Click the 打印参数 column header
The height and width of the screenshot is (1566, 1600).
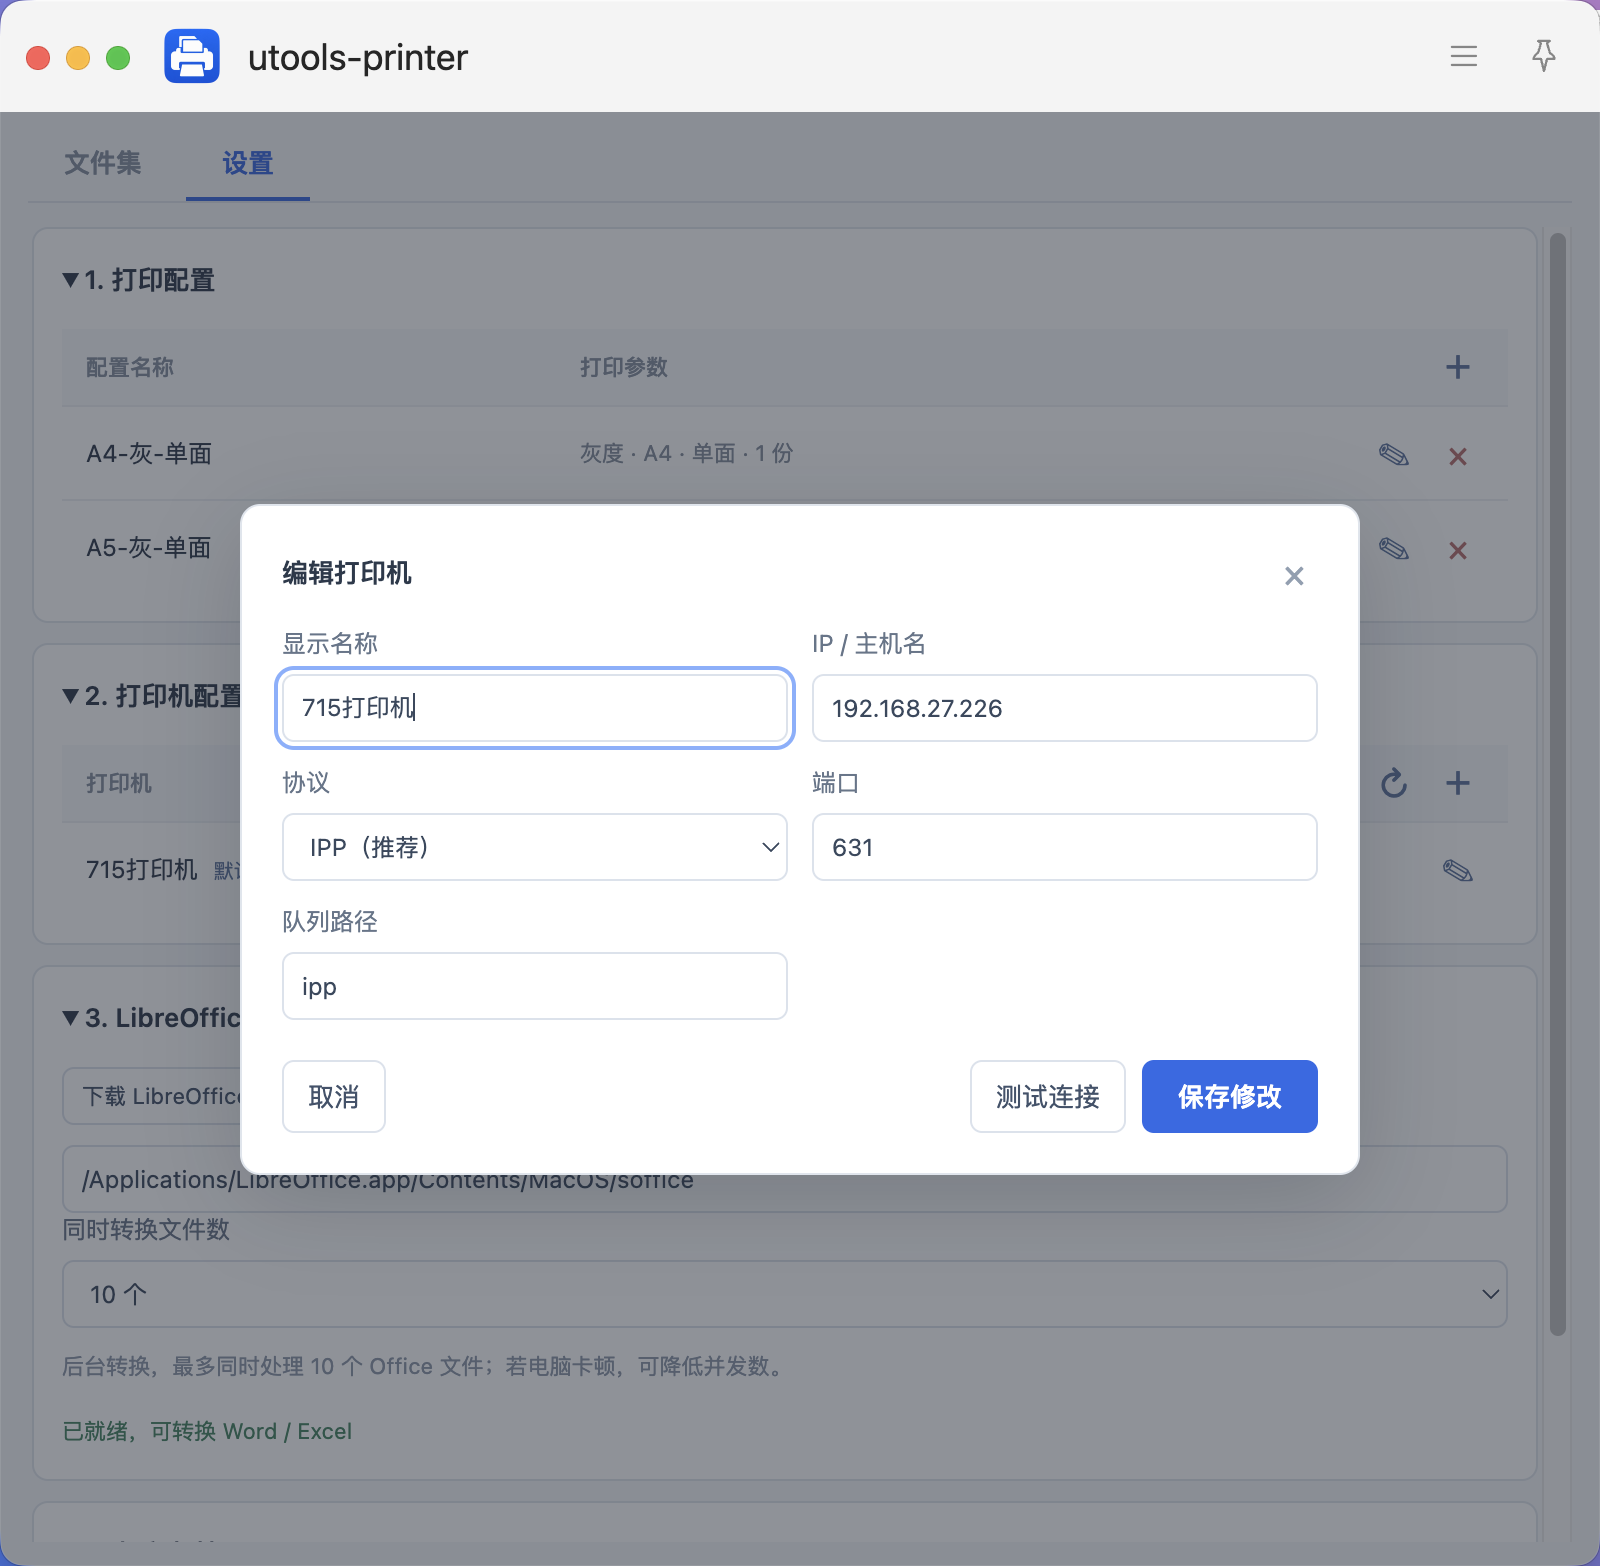click(x=624, y=367)
